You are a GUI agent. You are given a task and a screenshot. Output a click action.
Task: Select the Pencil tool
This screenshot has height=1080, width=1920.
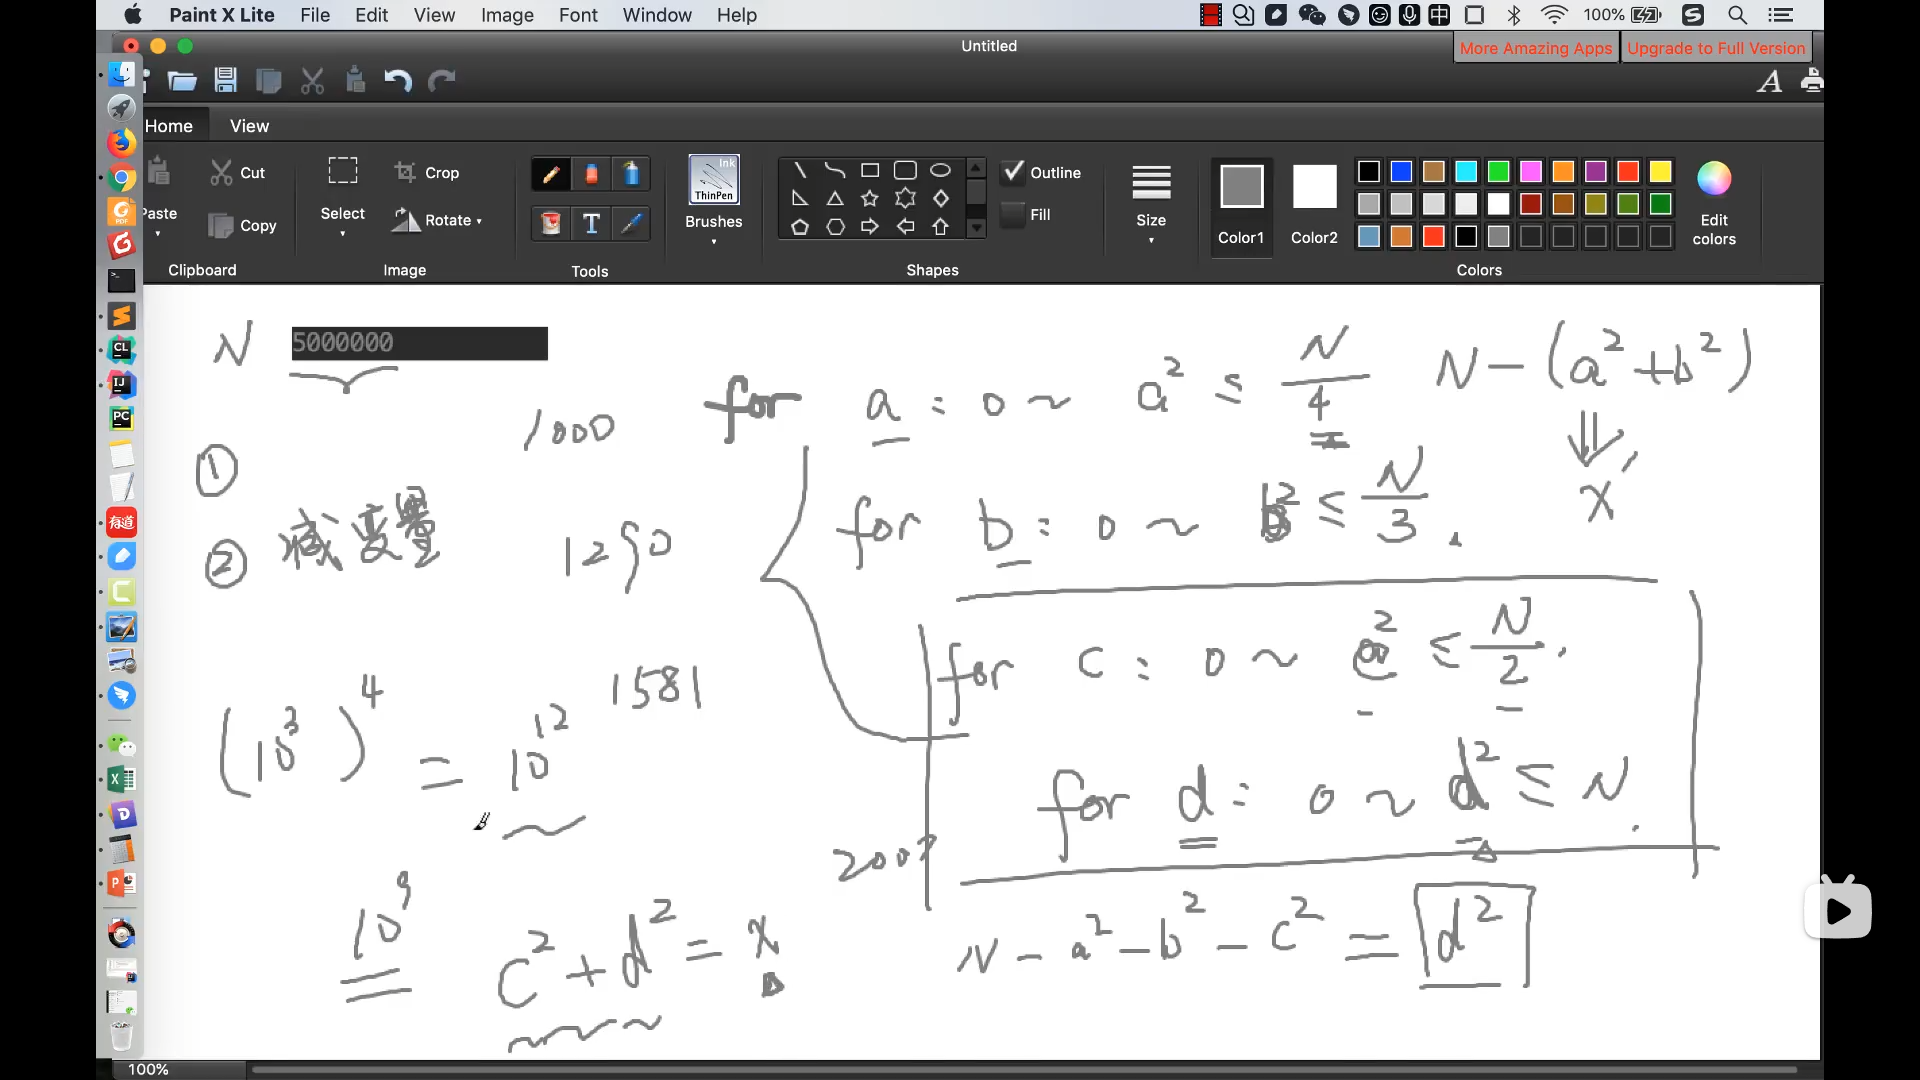(550, 174)
